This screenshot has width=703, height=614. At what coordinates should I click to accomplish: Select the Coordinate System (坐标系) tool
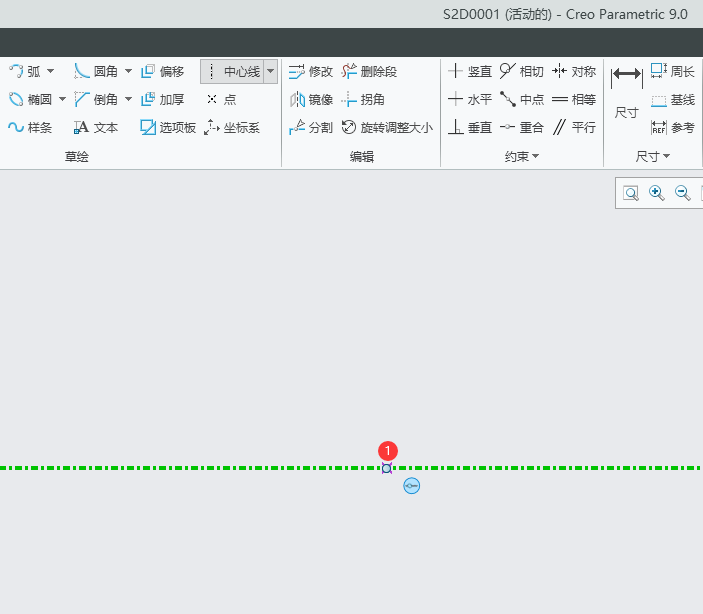tap(232, 128)
